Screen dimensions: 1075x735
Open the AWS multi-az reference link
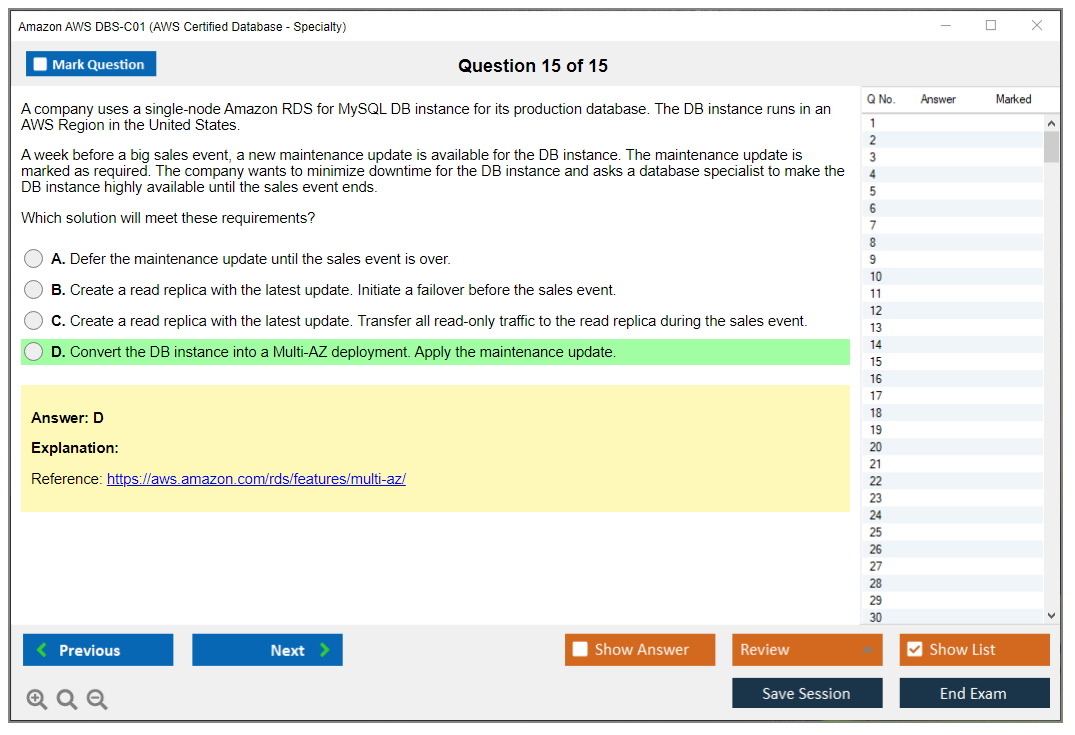[256, 479]
